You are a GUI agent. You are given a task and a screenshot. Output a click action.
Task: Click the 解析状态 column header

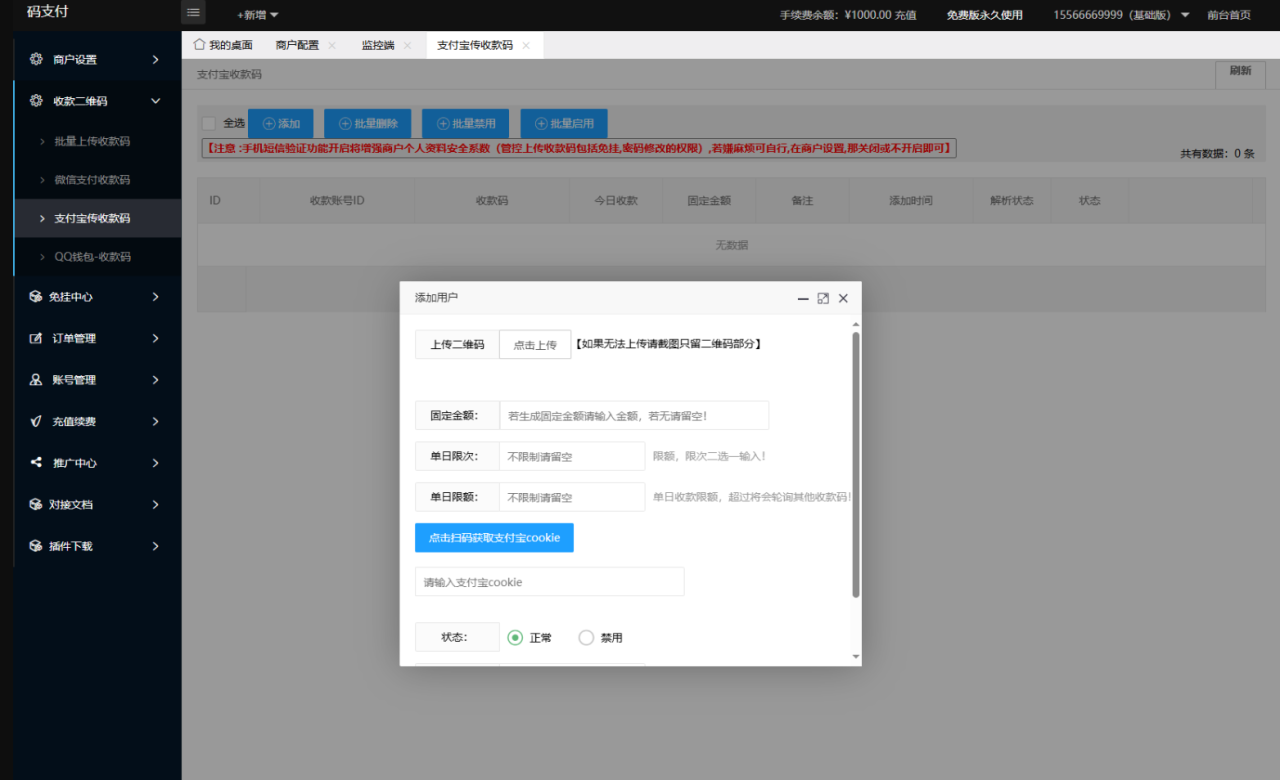click(1012, 201)
